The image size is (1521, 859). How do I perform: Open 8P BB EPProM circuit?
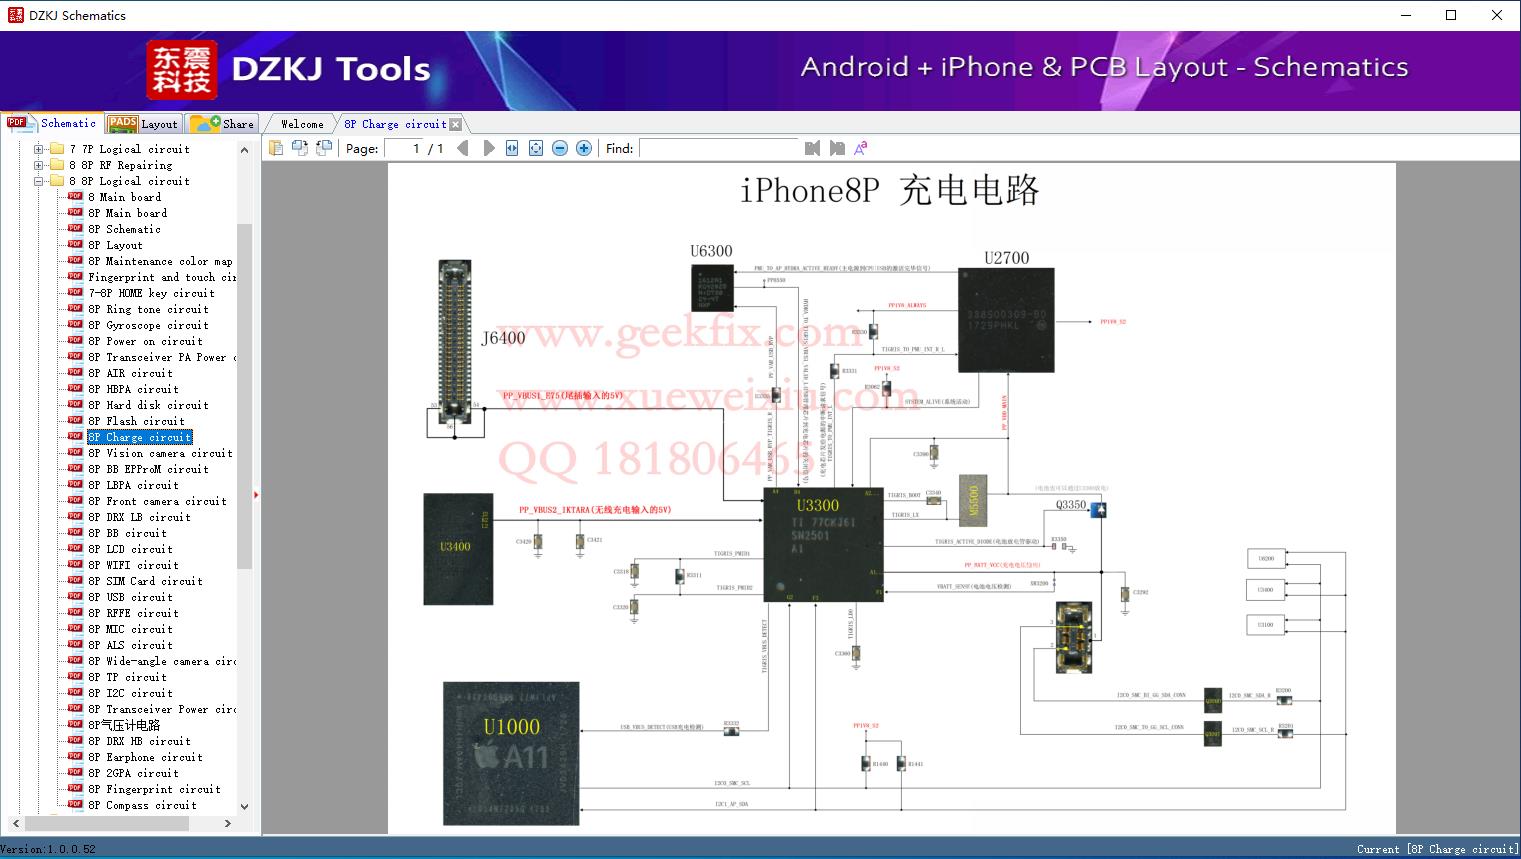click(x=148, y=469)
